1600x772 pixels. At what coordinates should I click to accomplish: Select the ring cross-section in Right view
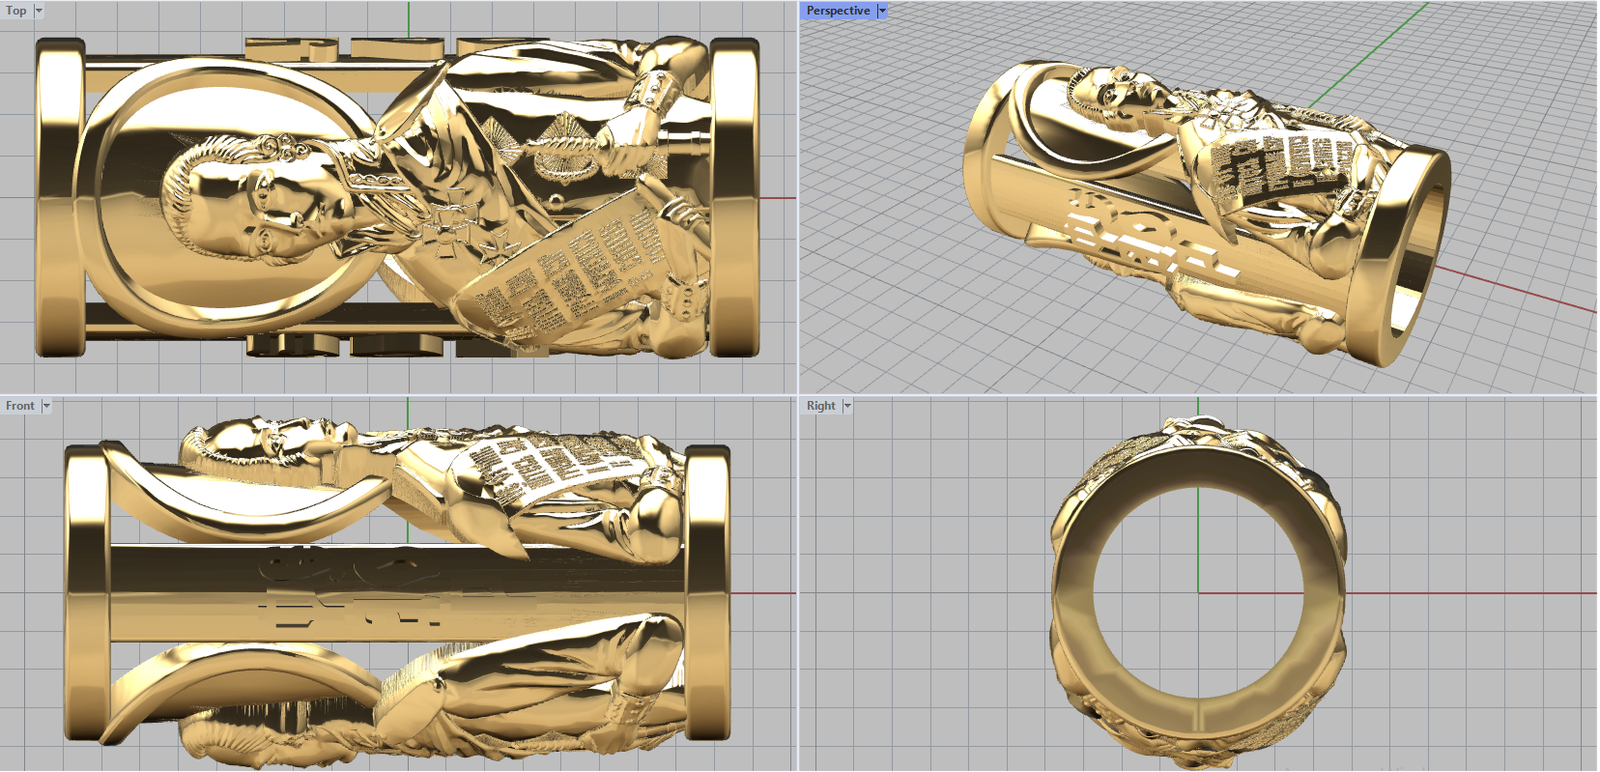coord(1198,592)
